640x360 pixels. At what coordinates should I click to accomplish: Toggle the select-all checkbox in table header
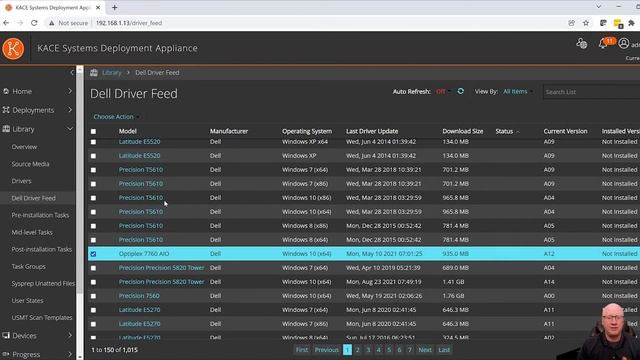click(x=93, y=131)
